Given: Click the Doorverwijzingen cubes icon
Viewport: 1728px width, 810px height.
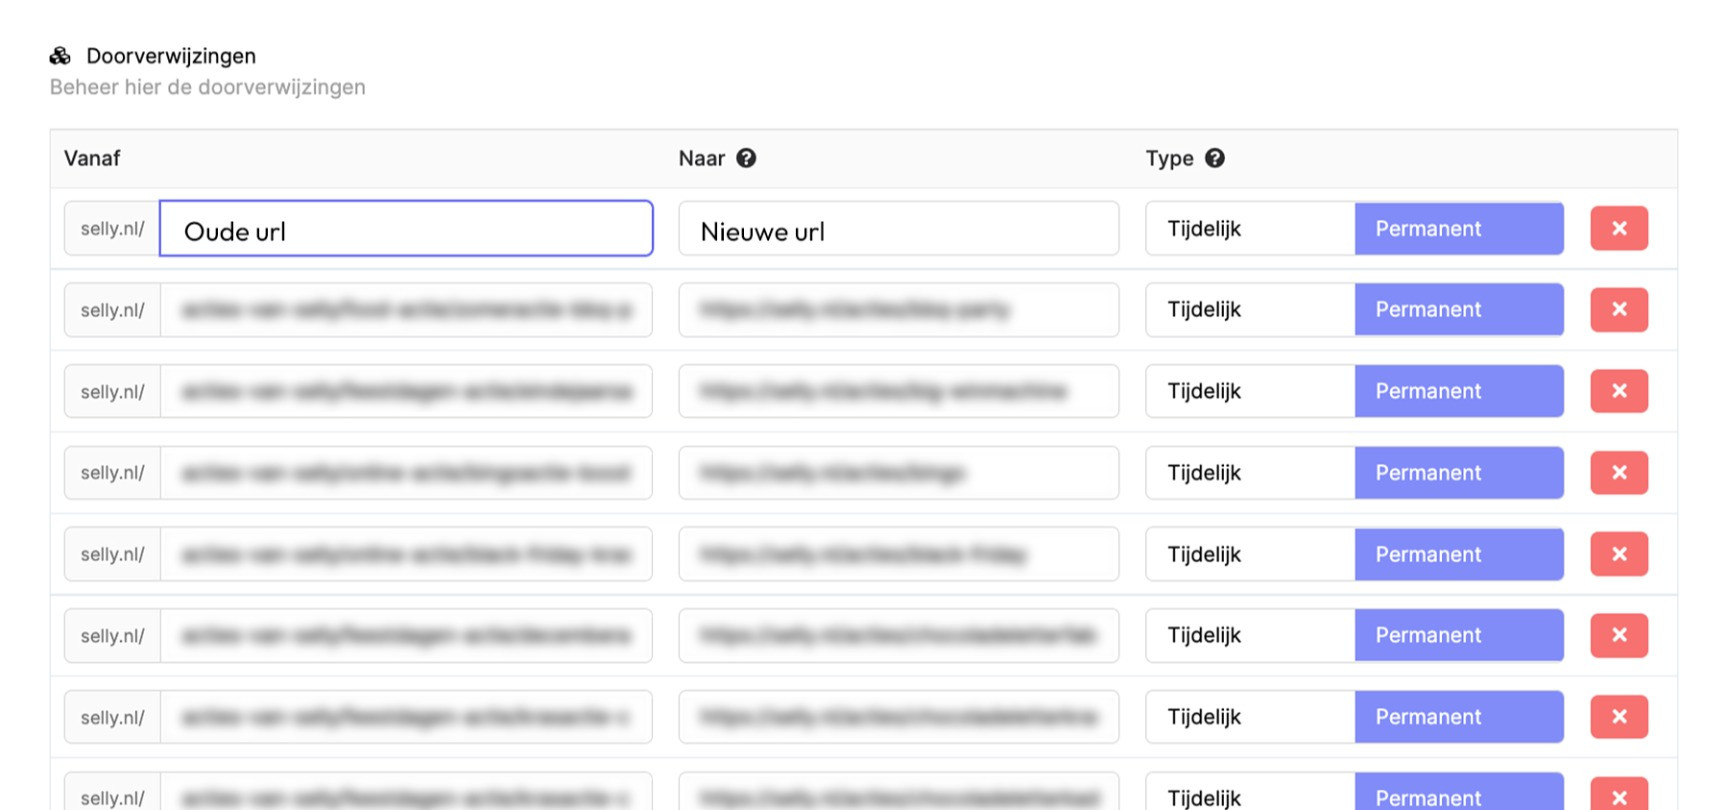Looking at the screenshot, I should coord(60,56).
